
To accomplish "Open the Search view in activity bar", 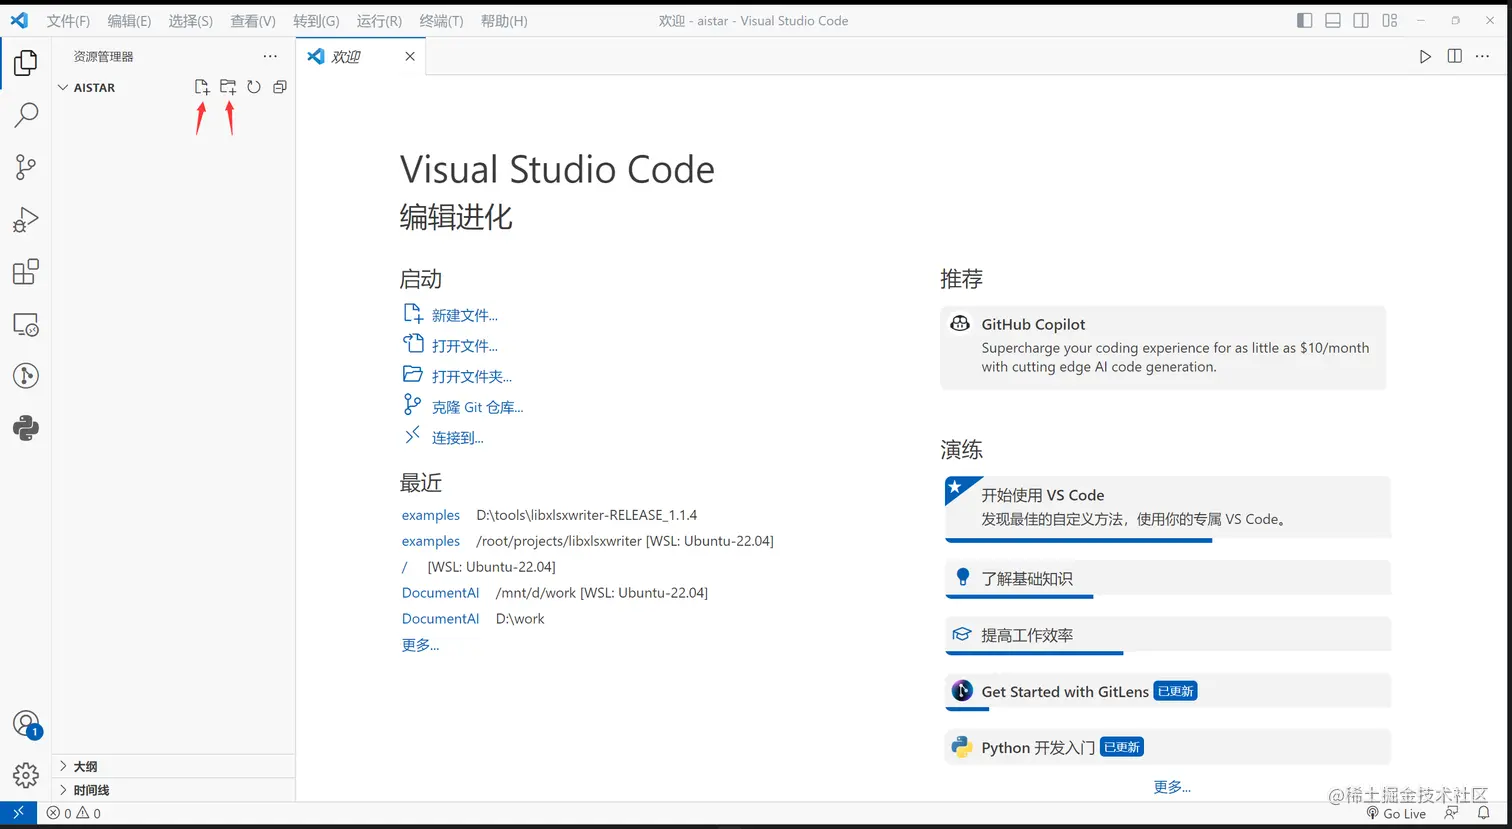I will click(x=26, y=115).
